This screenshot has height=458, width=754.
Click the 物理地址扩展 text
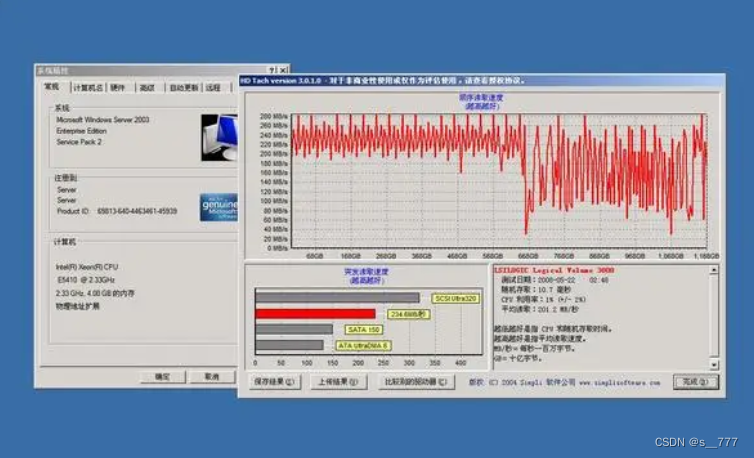tap(78, 306)
